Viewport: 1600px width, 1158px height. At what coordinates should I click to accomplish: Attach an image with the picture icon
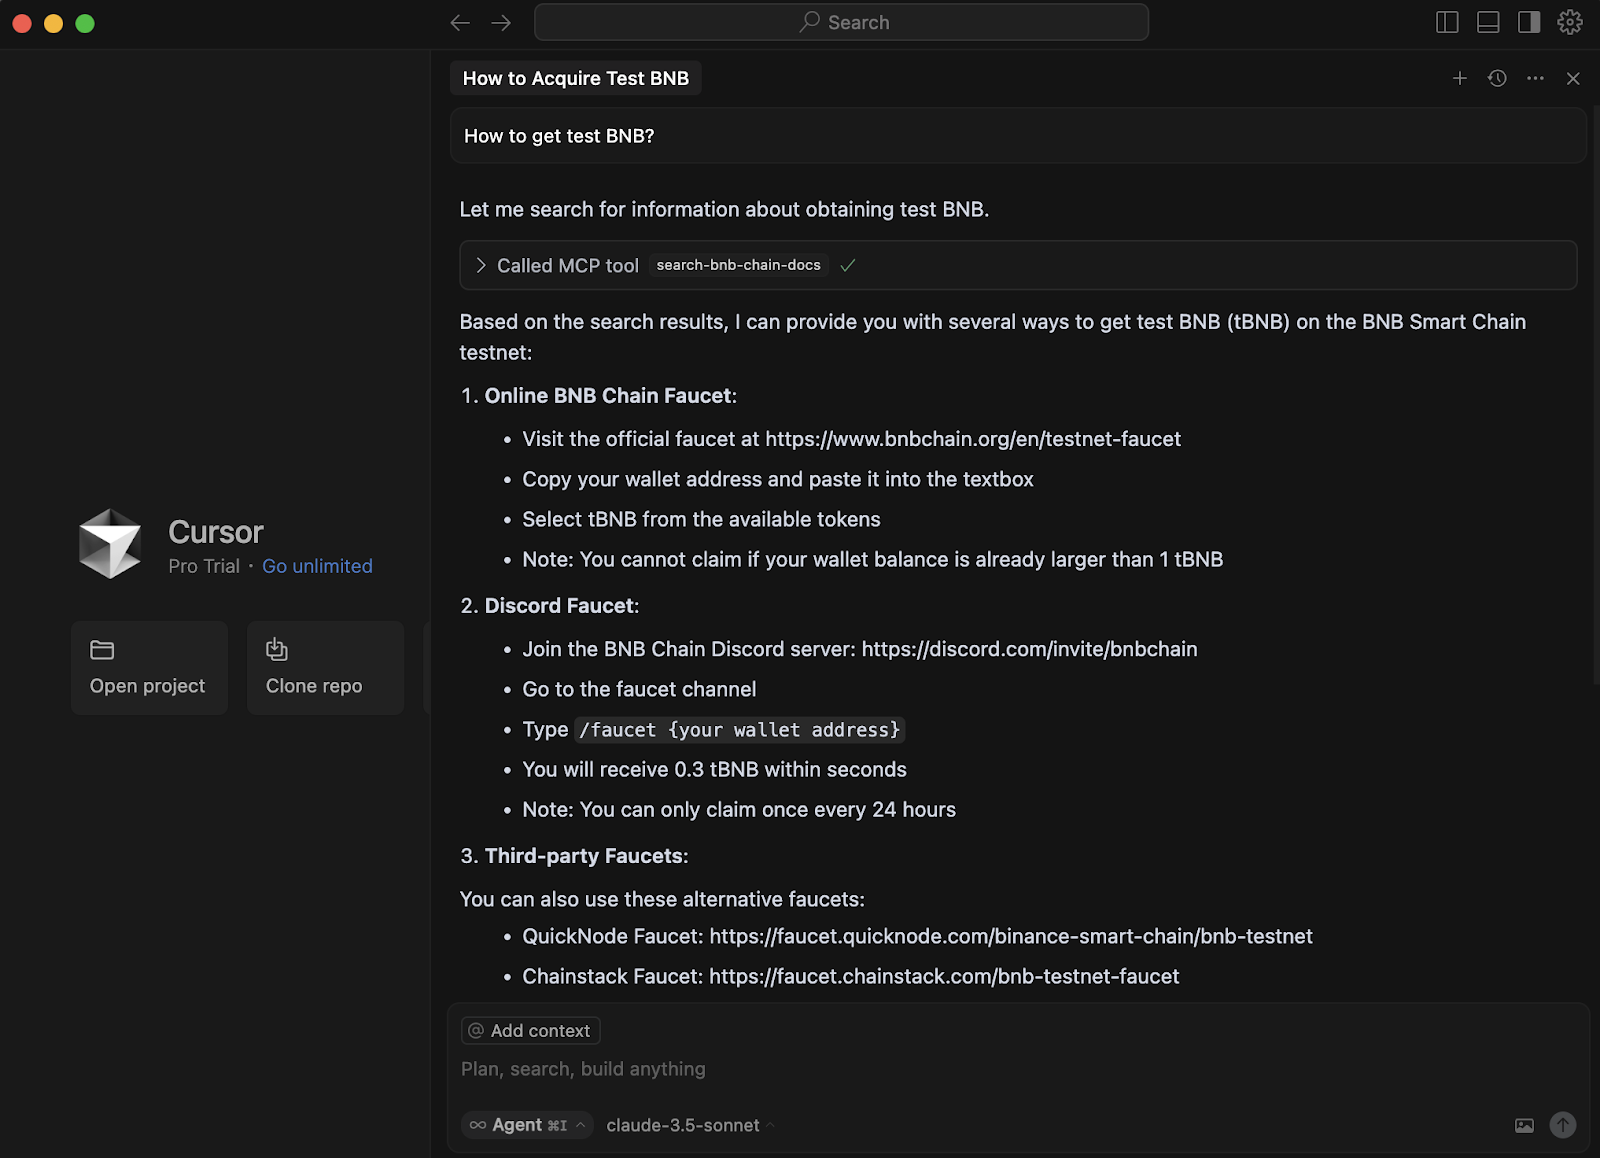click(x=1524, y=1125)
